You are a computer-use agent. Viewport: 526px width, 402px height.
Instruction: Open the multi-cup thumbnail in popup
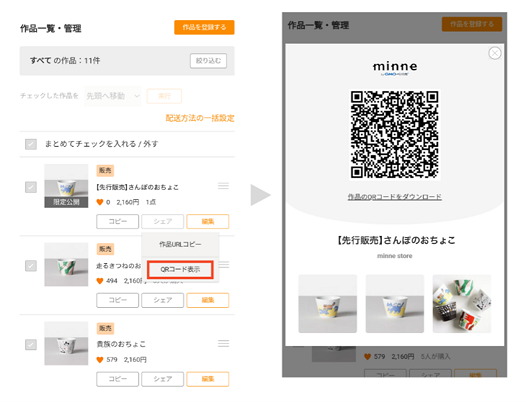(462, 304)
